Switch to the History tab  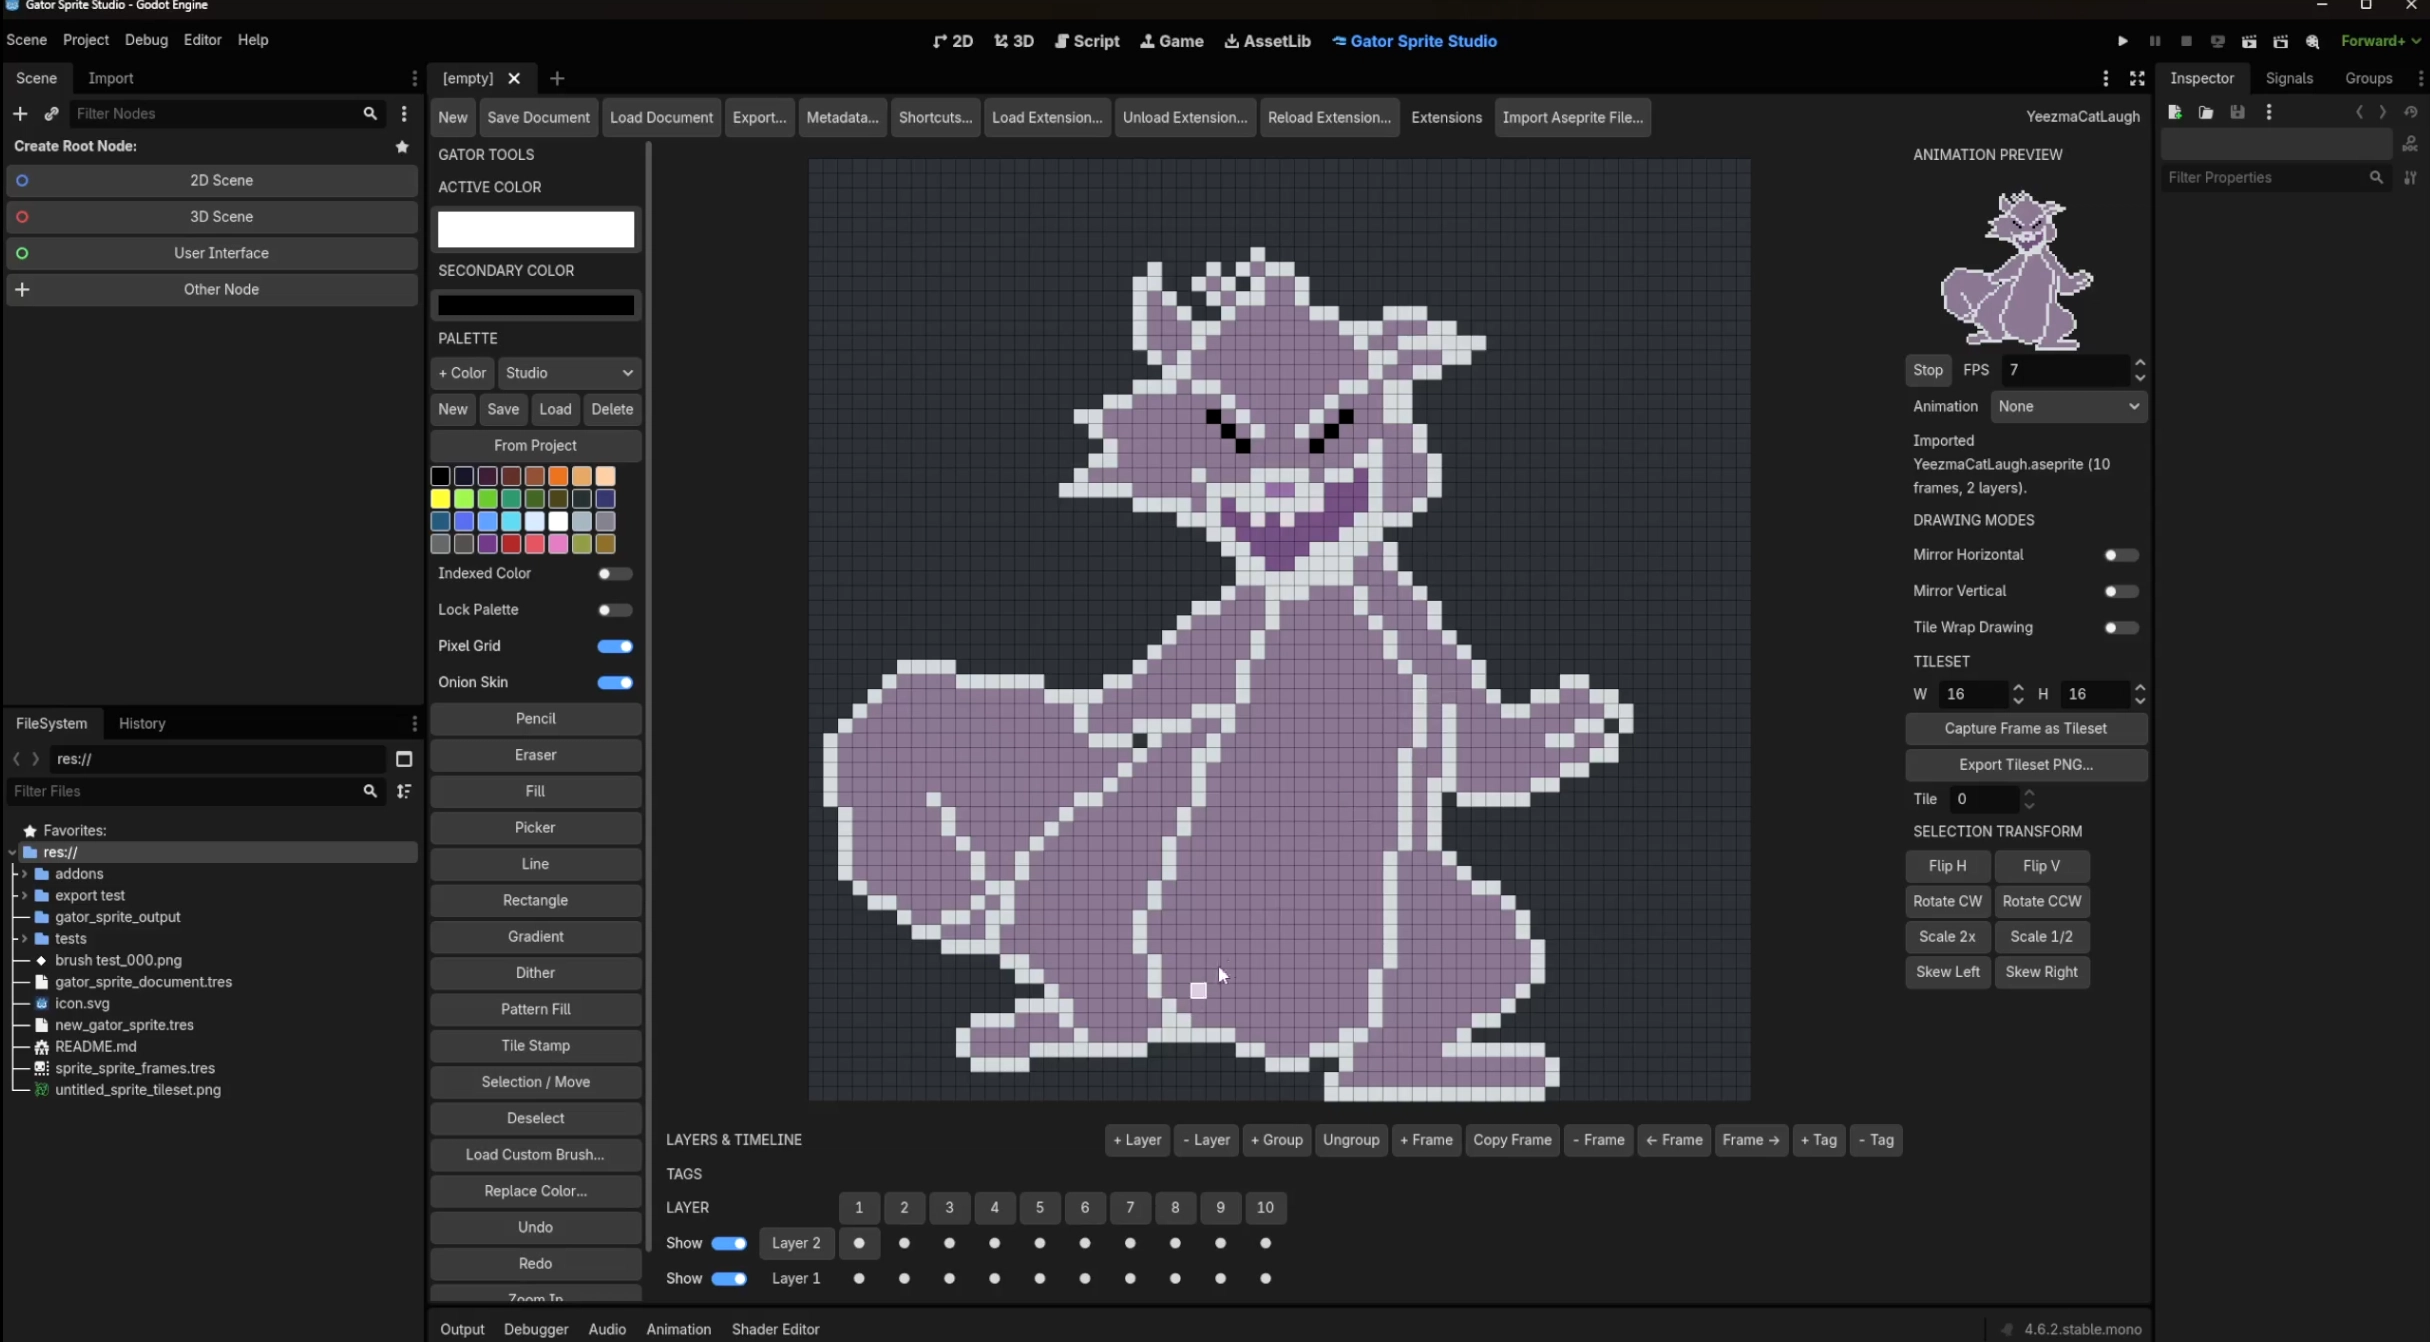(x=142, y=723)
